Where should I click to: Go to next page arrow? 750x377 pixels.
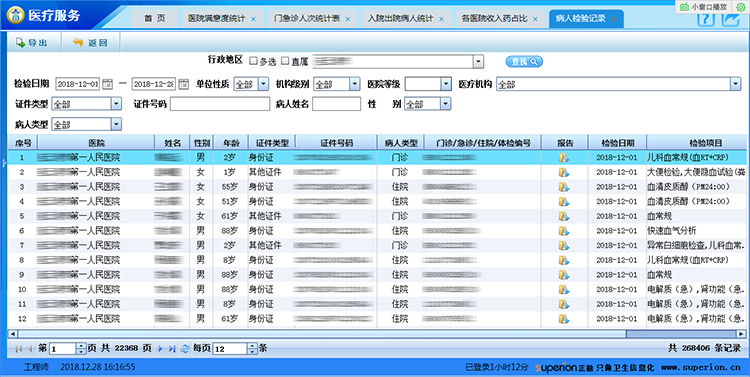[x=160, y=349]
